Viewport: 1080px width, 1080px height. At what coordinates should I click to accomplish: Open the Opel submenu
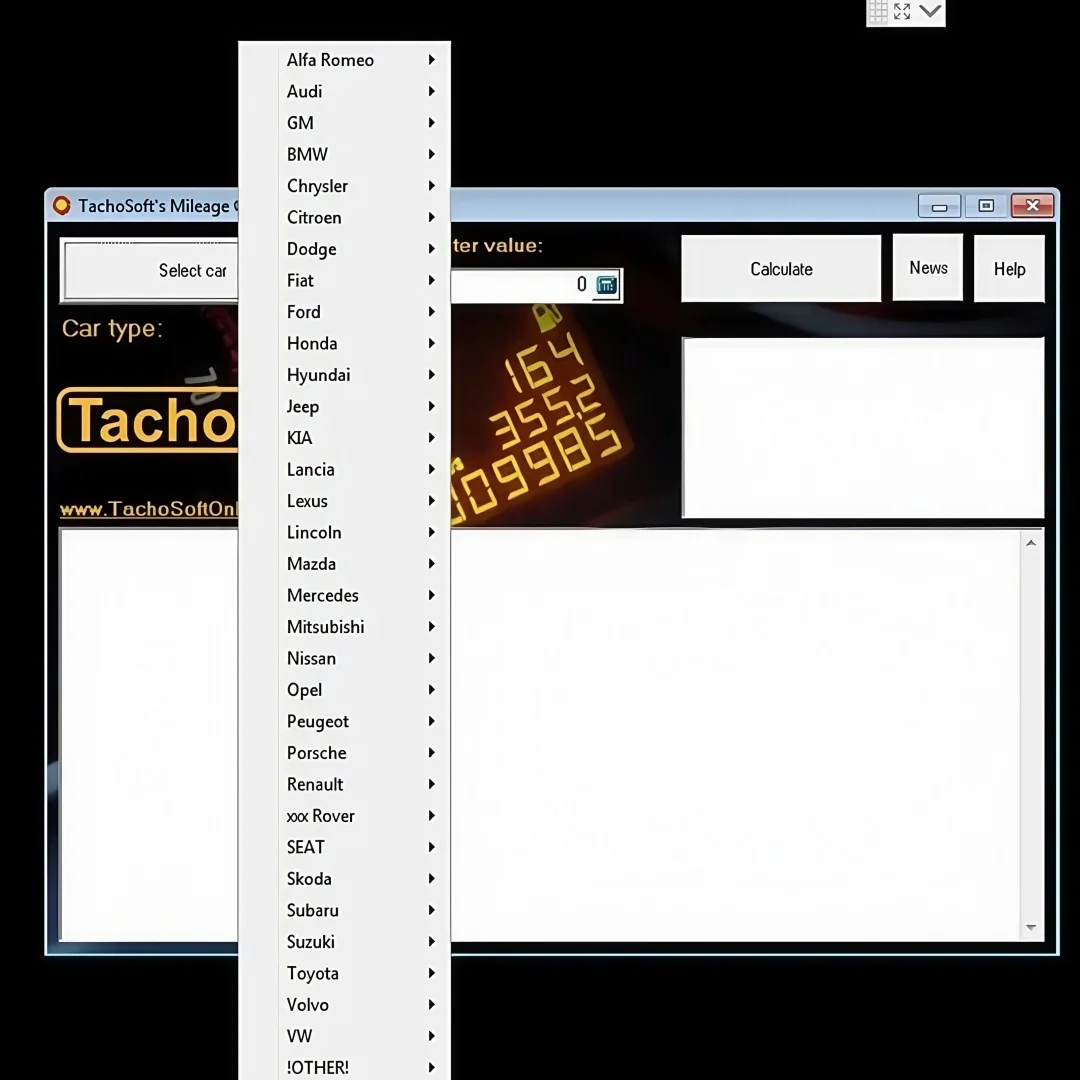tap(344, 690)
